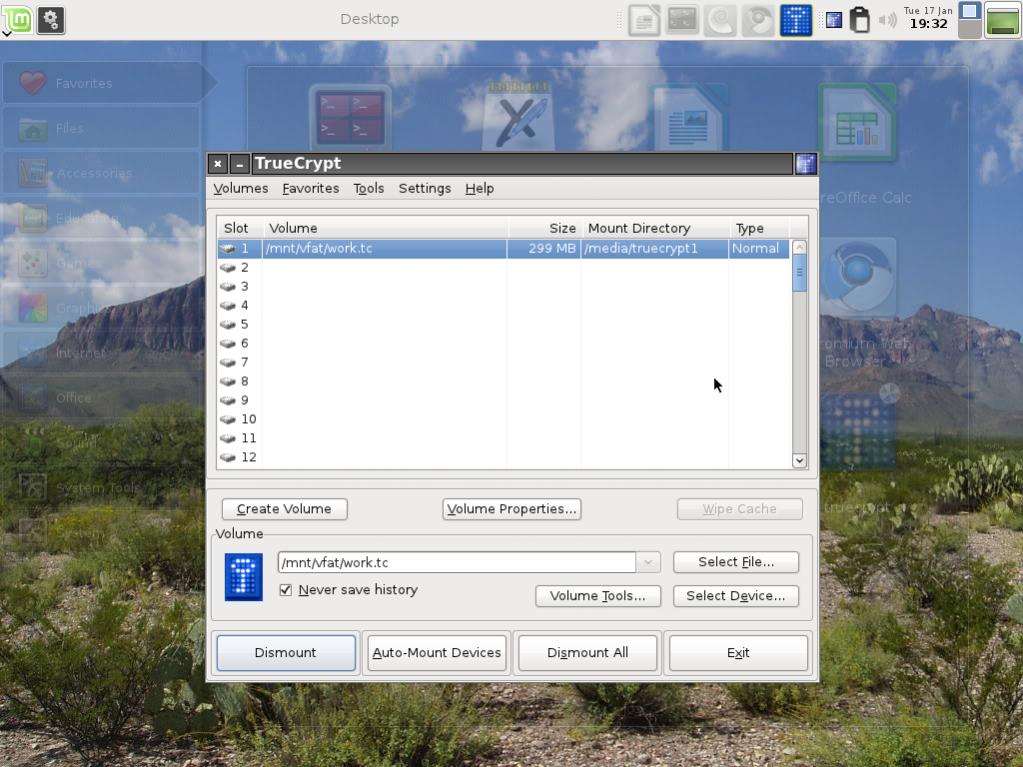
Task: Open the clipboard manager tray icon
Action: tap(859, 20)
